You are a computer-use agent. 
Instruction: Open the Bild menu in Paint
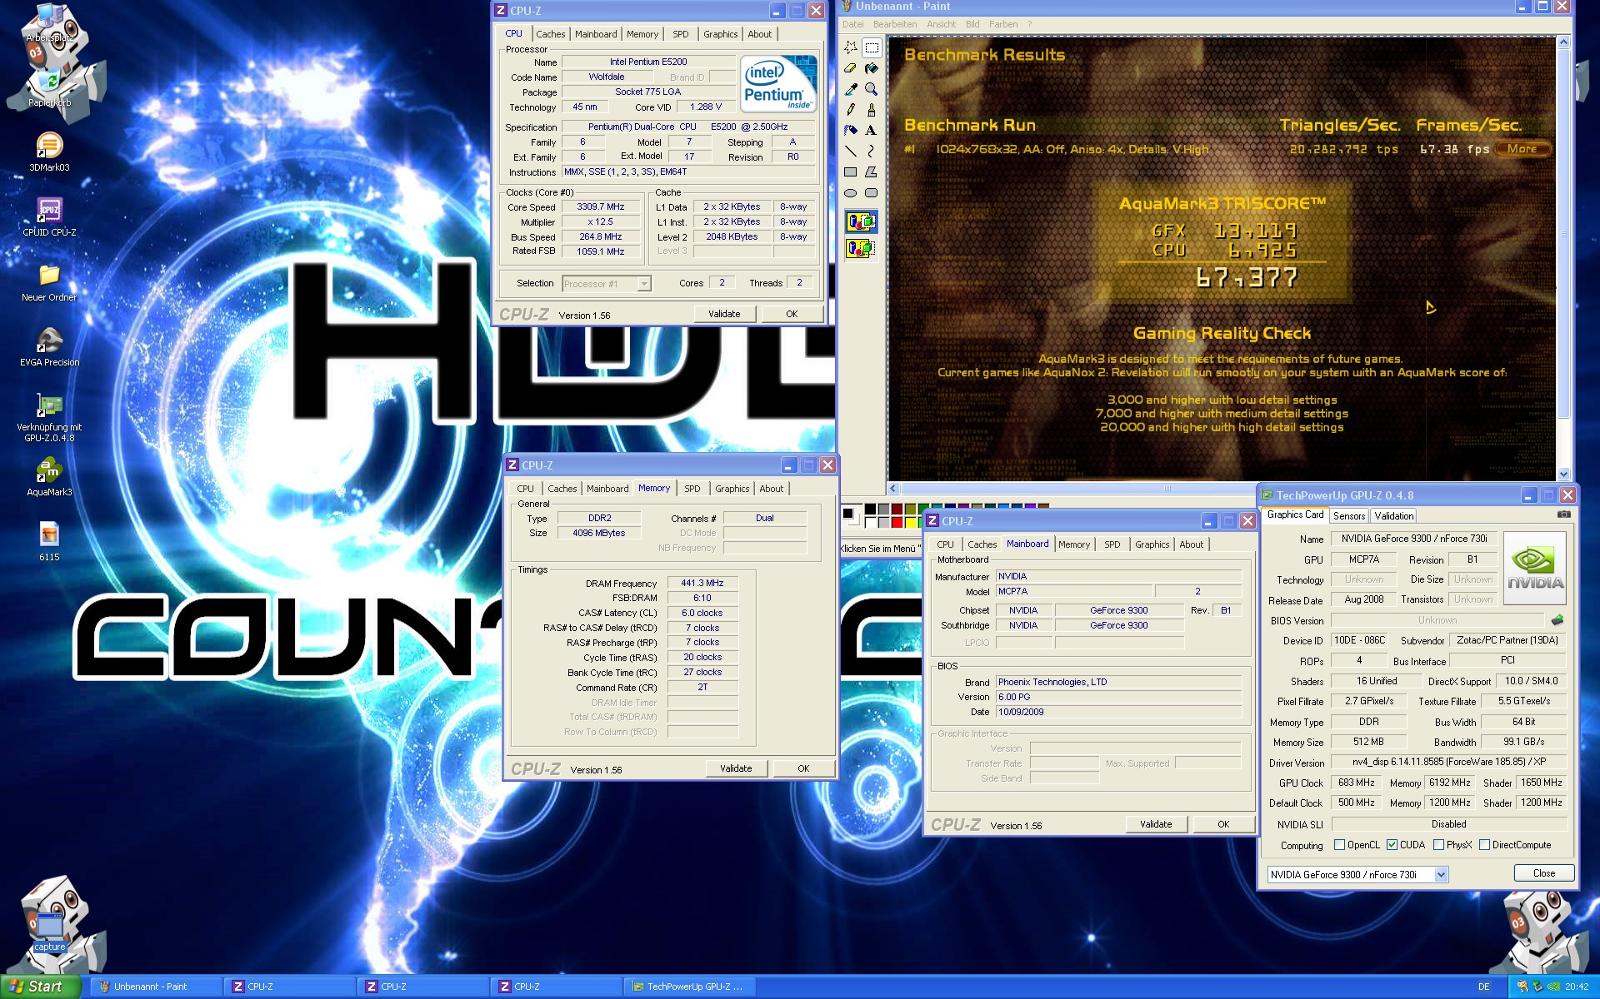coord(972,24)
